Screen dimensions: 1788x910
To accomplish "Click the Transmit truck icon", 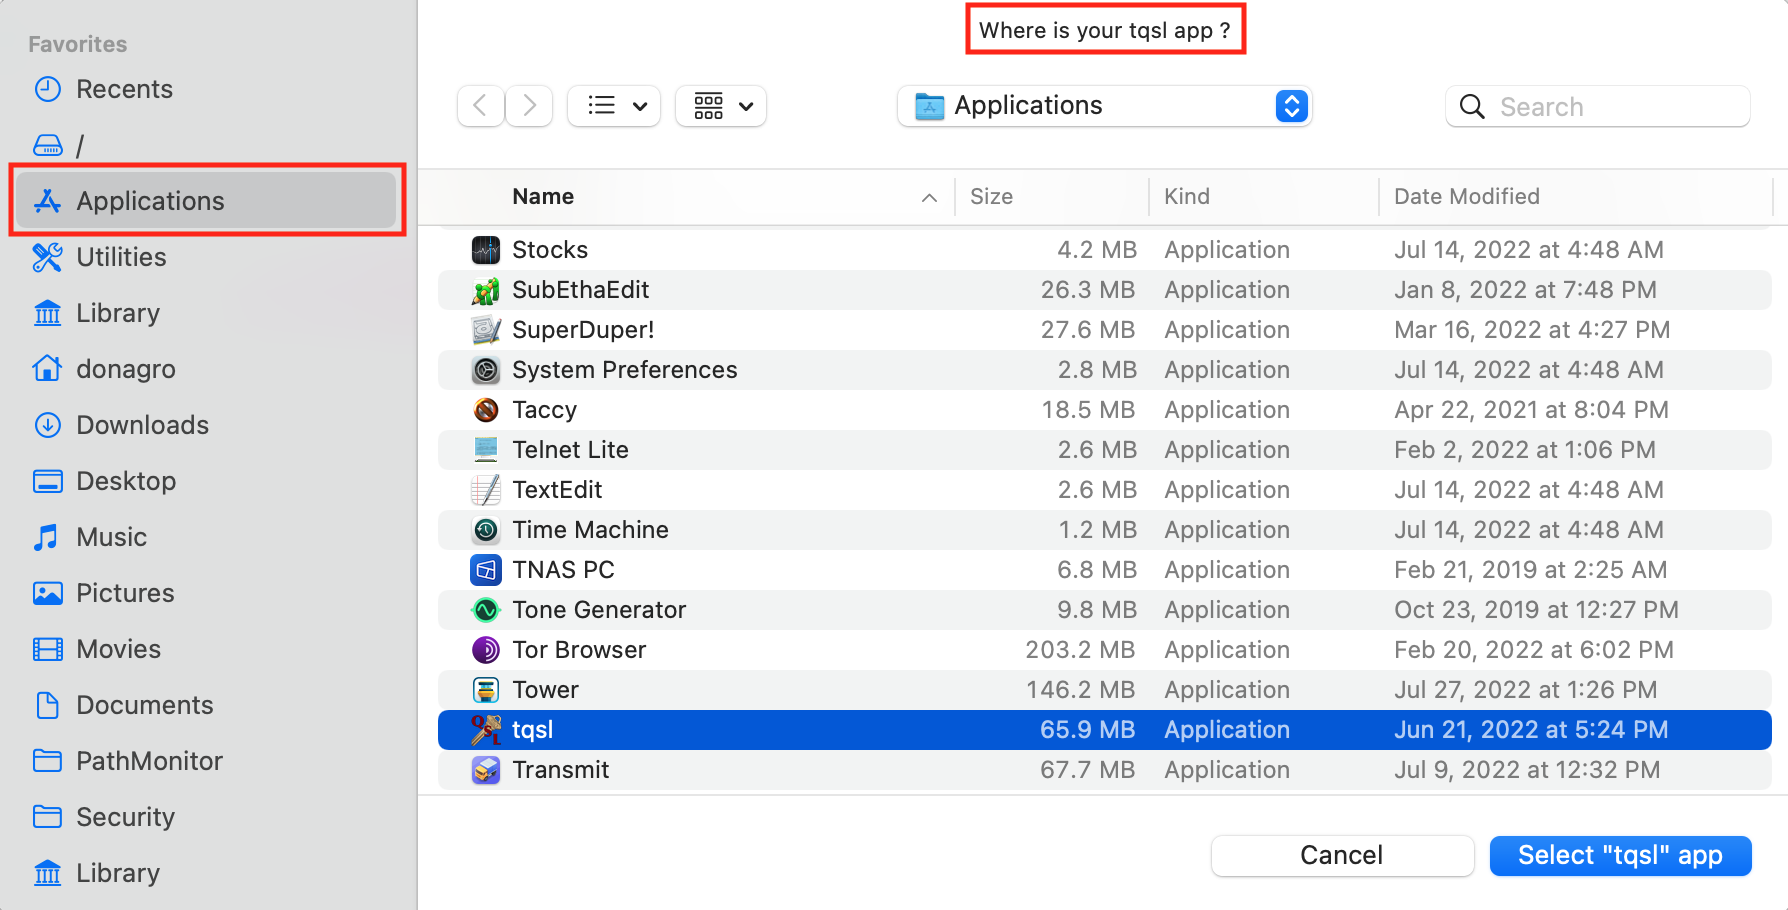I will (486, 770).
